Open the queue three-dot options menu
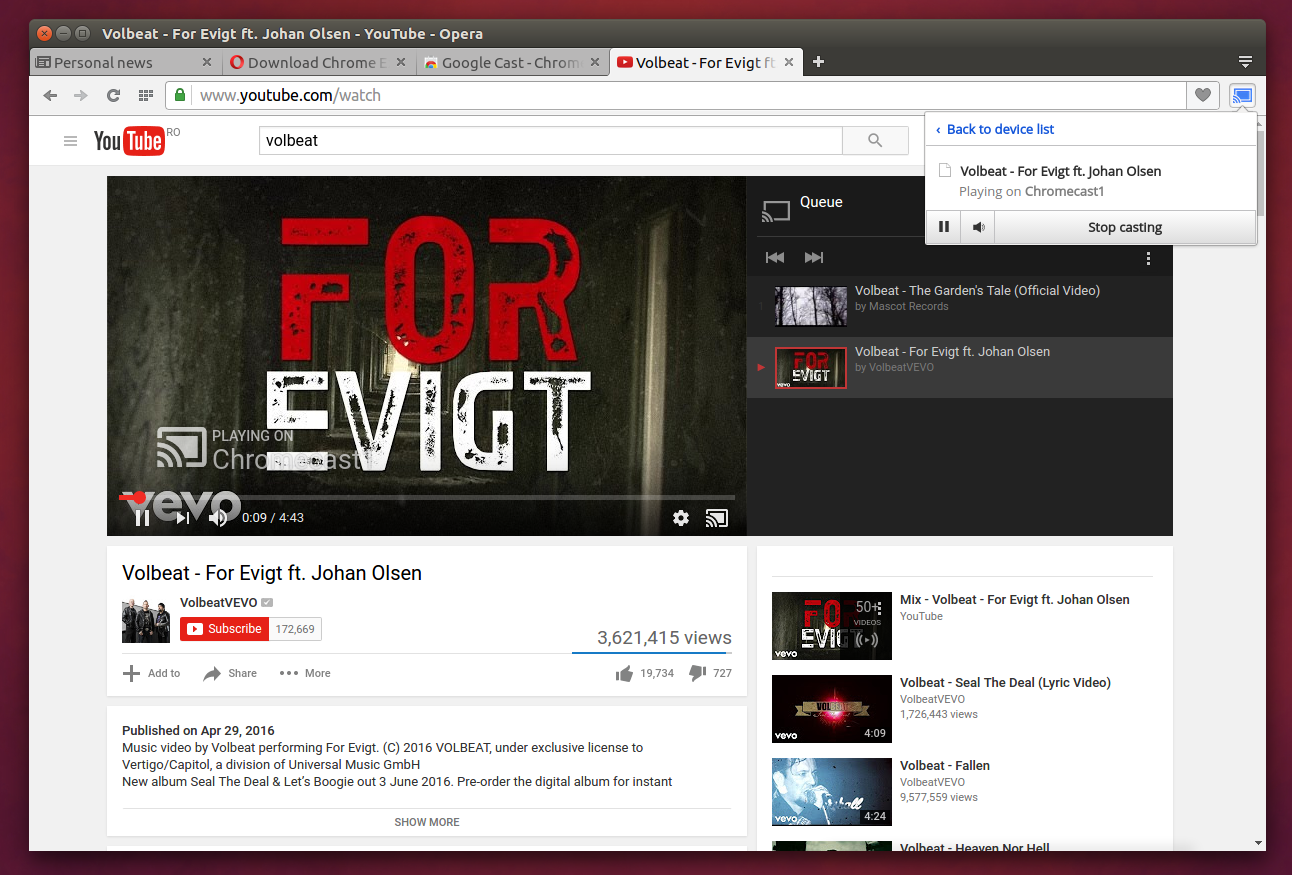The height and width of the screenshot is (875, 1292). pyautogui.click(x=1148, y=258)
